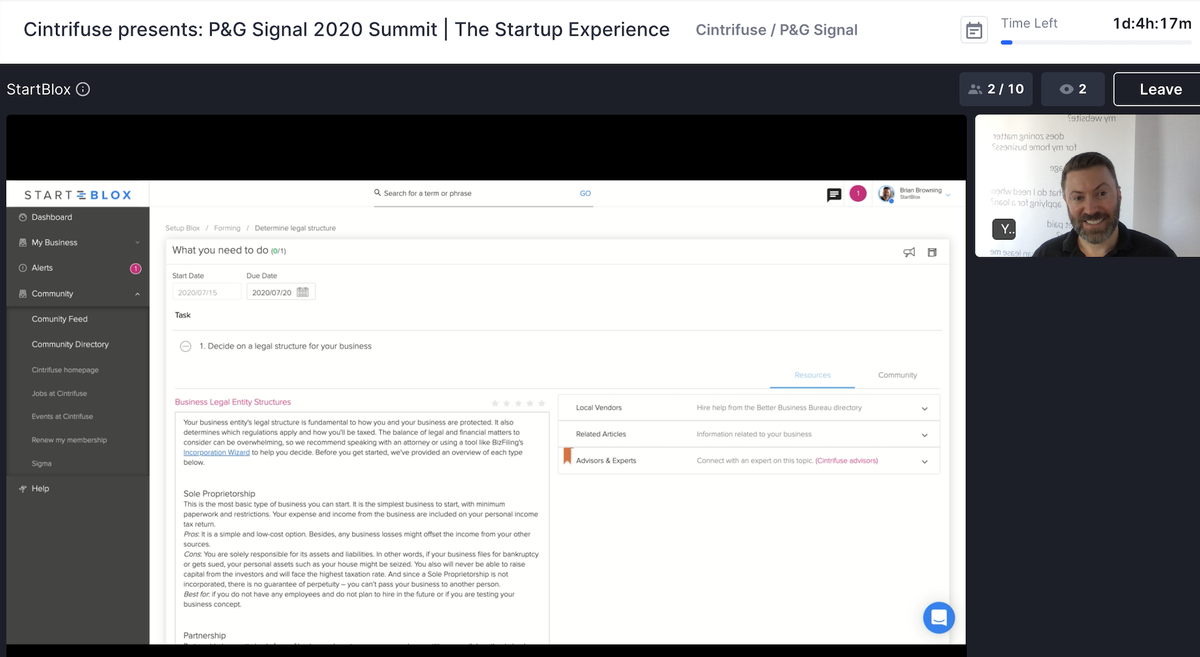The width and height of the screenshot is (1200, 657).
Task: Open the (Cintrifuse advisors) link
Action: click(x=846, y=461)
